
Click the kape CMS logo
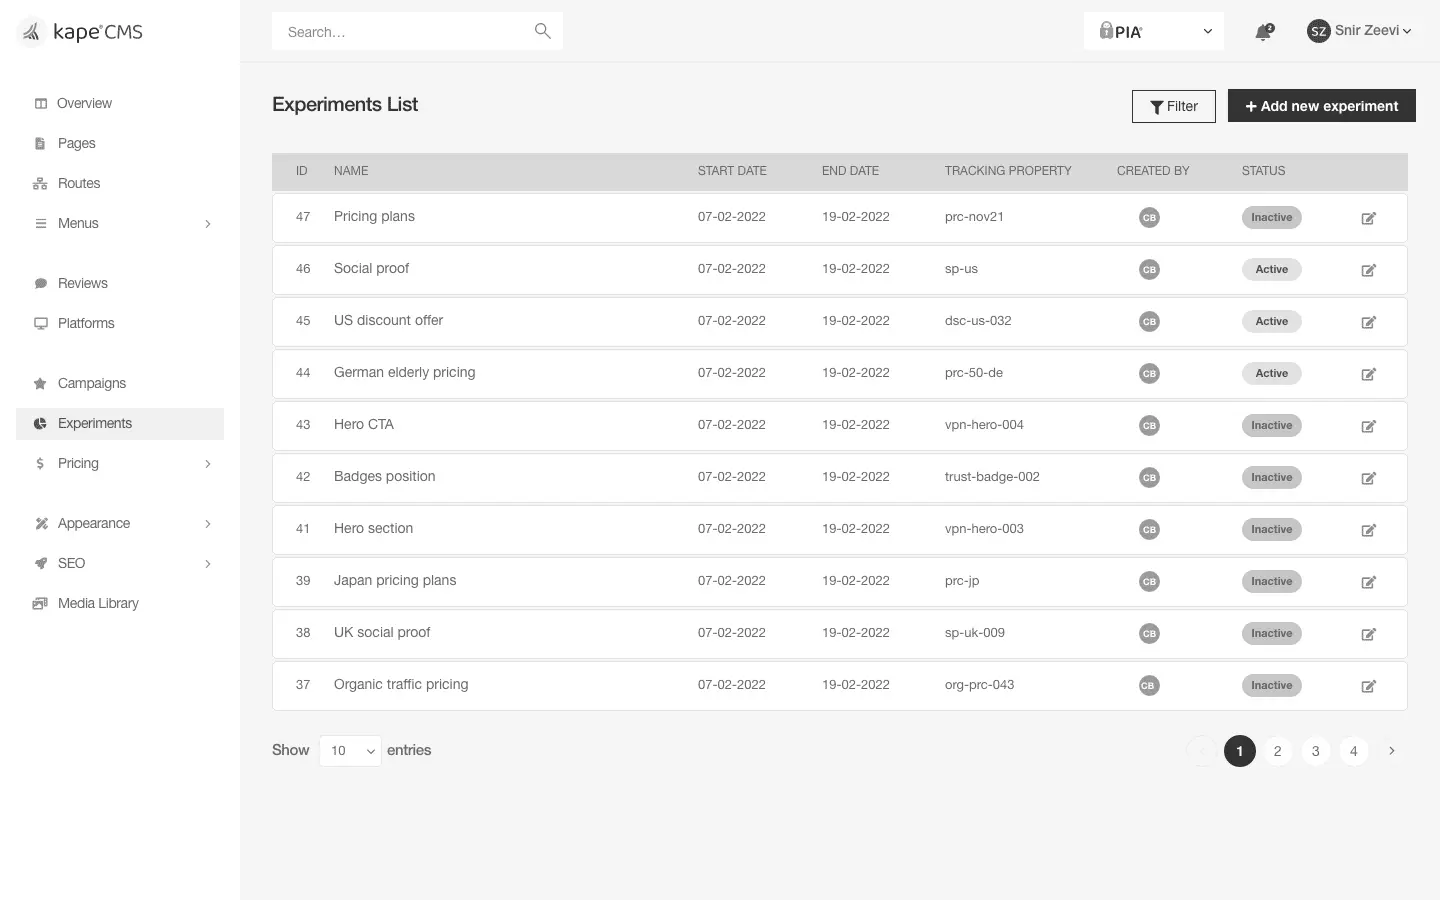click(x=81, y=32)
